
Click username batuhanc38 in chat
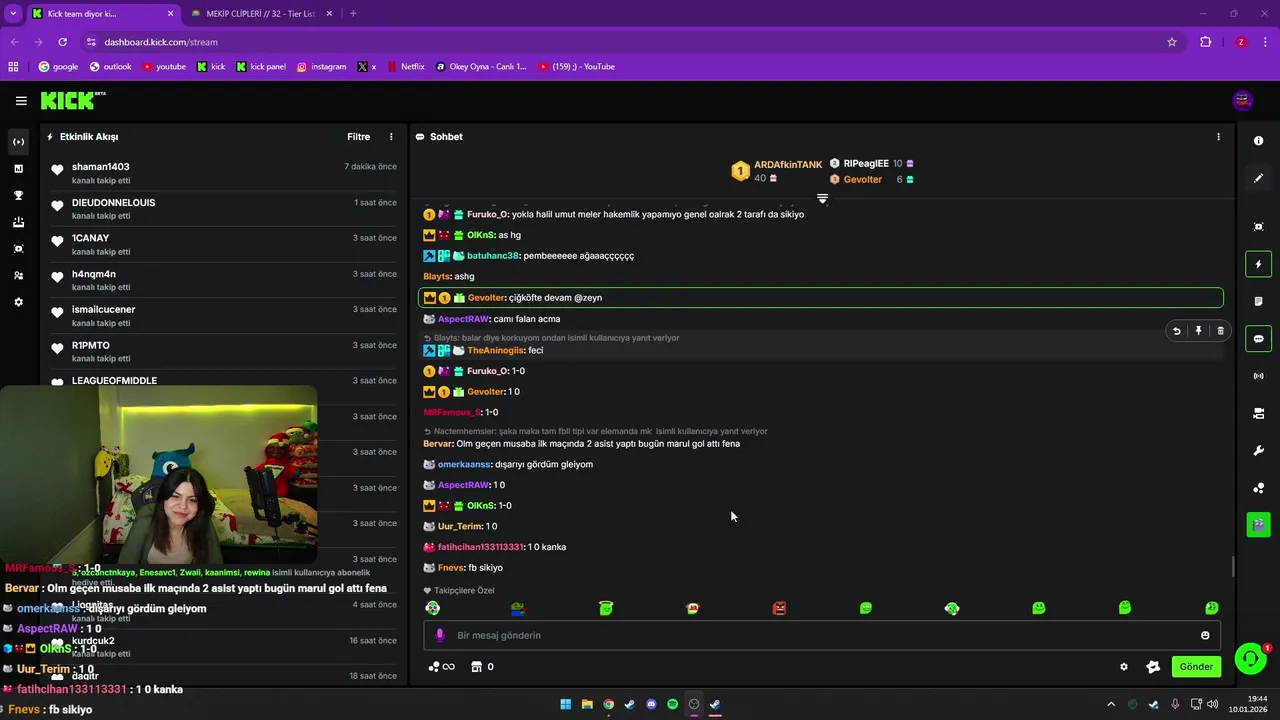coord(492,256)
